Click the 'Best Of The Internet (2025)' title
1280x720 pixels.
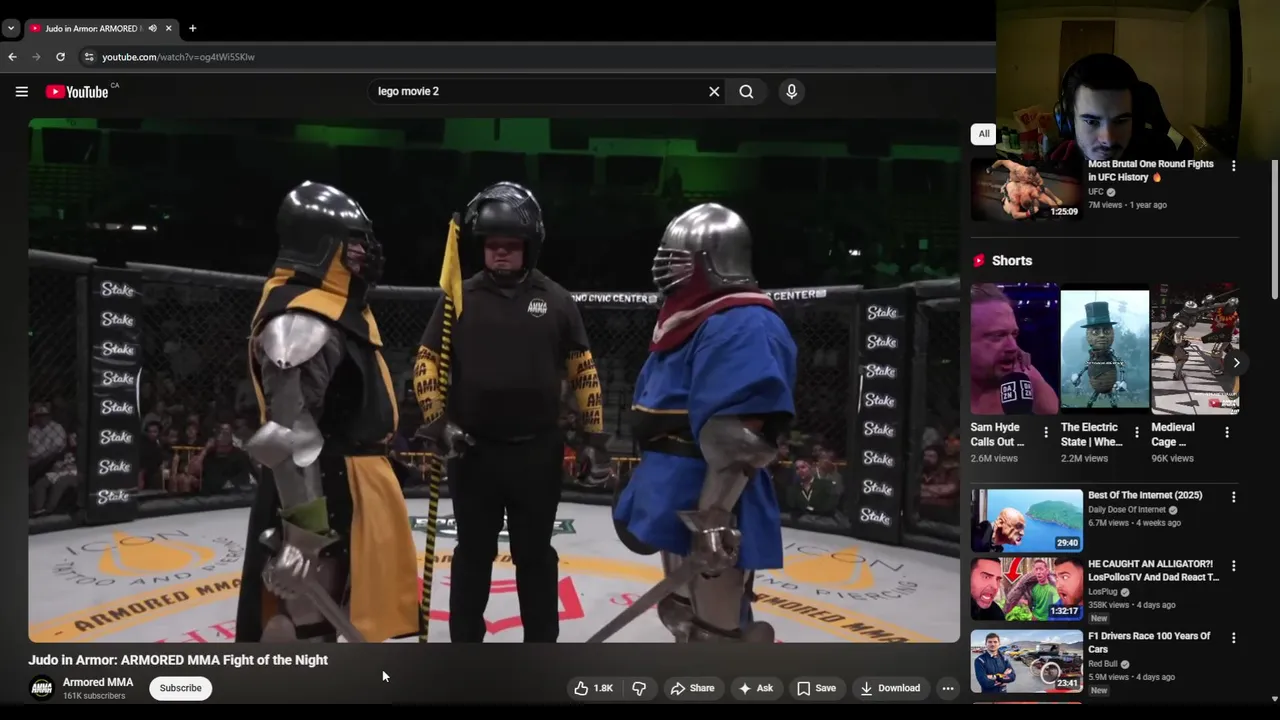pyautogui.click(x=1145, y=495)
